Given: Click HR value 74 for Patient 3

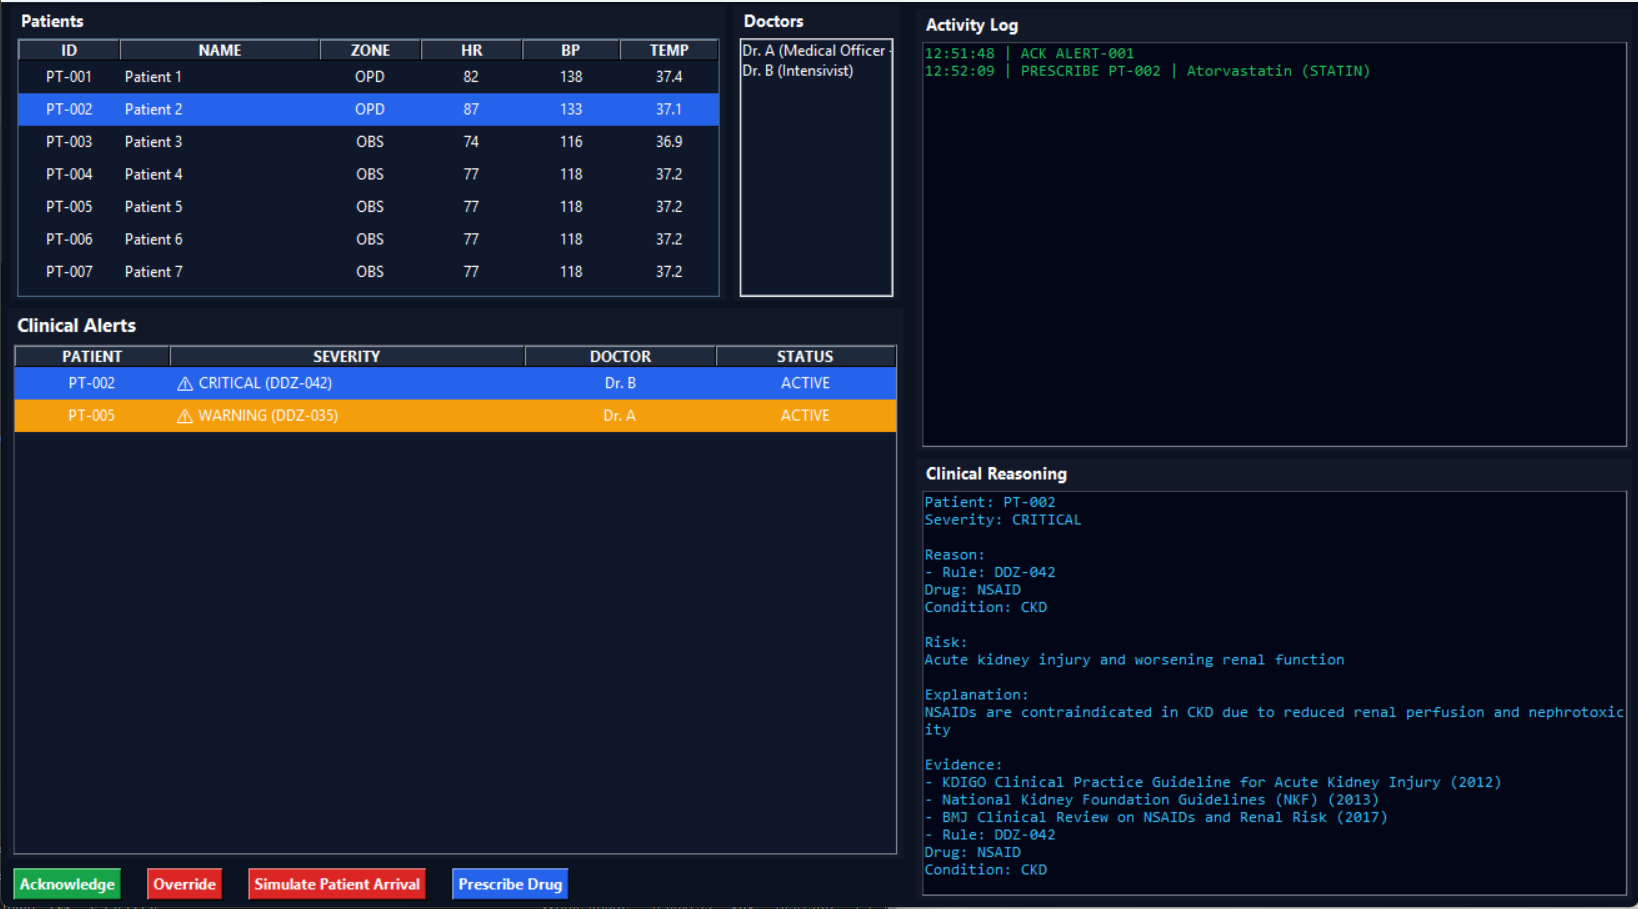Looking at the screenshot, I should click(x=471, y=142).
